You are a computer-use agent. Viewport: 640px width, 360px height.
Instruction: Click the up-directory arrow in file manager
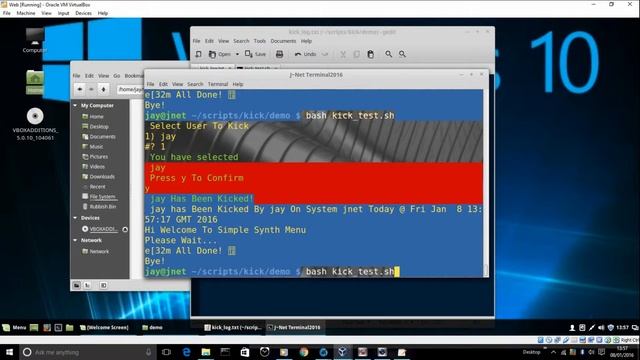click(104, 89)
